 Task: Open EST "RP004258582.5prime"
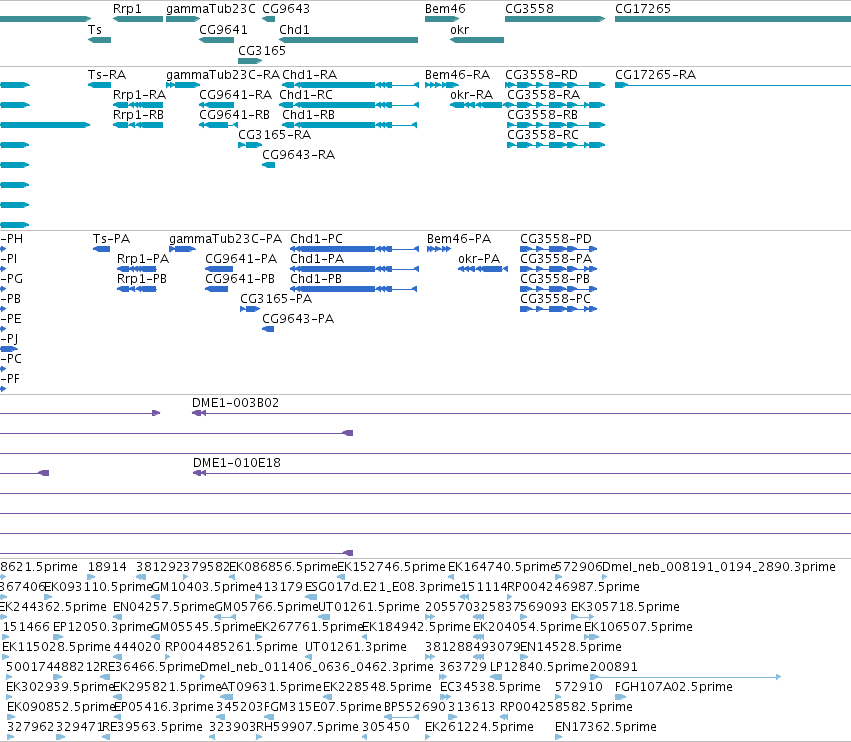click(566, 707)
